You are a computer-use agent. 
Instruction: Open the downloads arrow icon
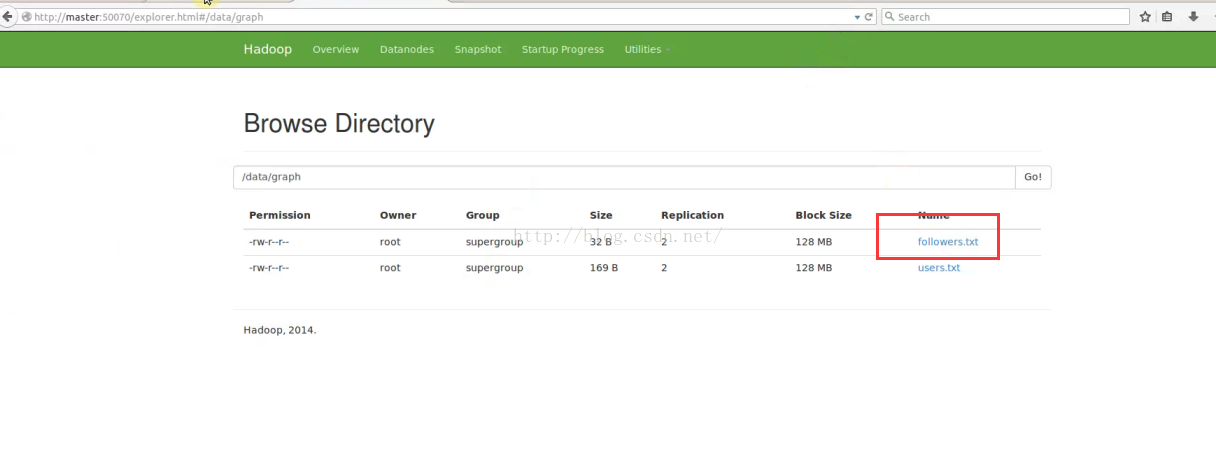pyautogui.click(x=1193, y=17)
